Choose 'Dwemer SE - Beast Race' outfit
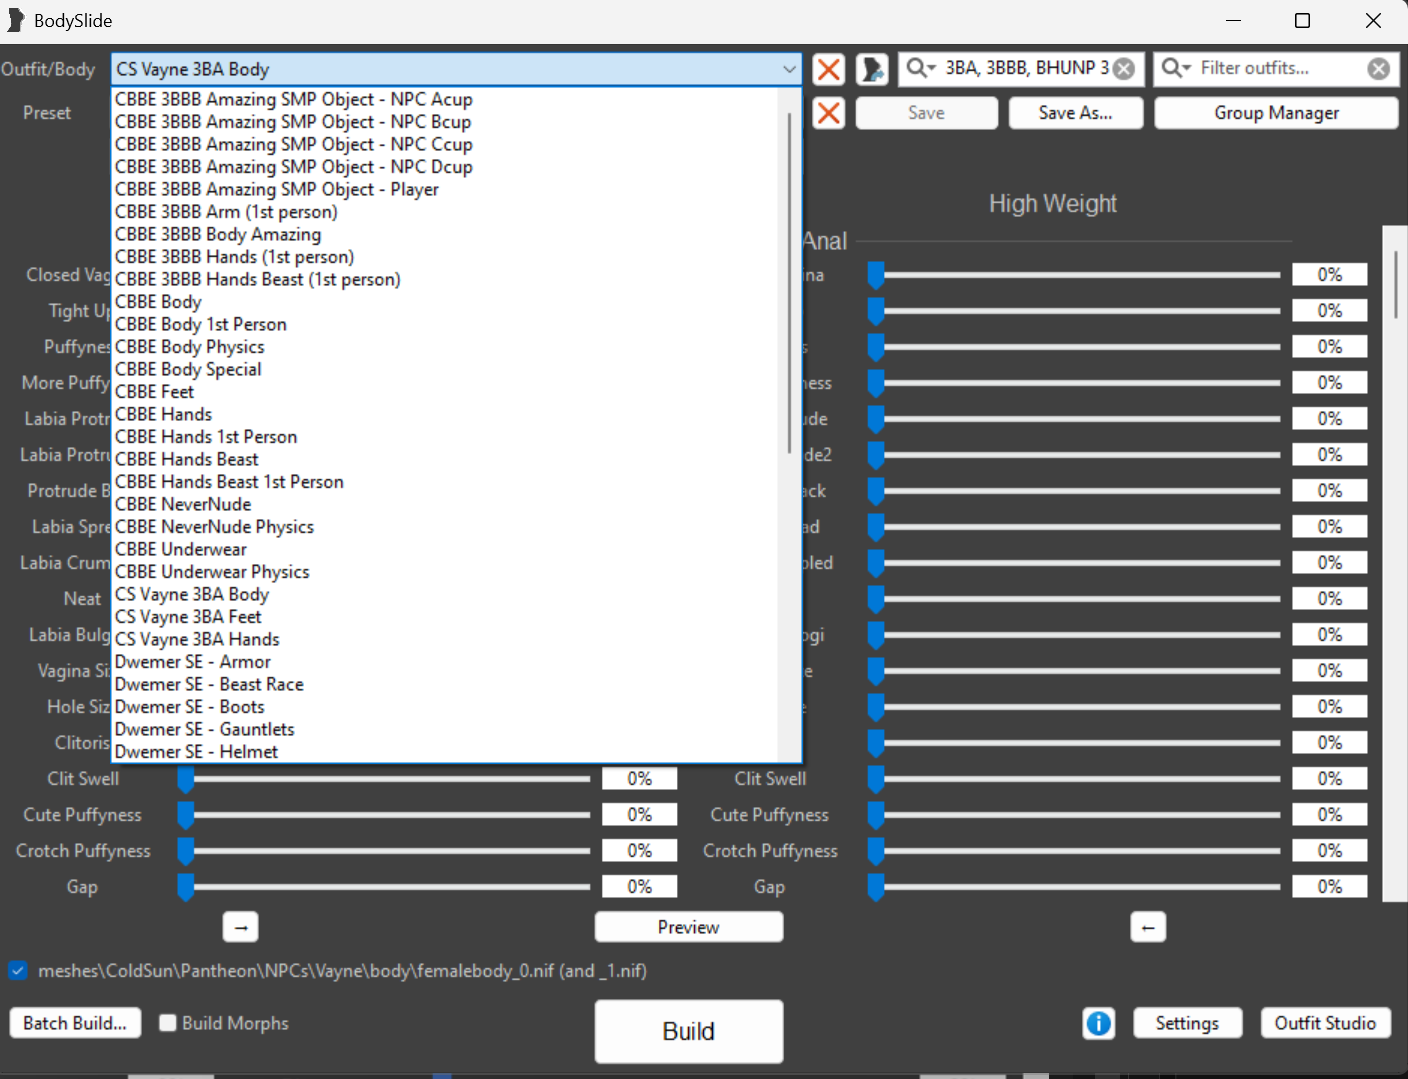1408x1079 pixels. point(209,684)
